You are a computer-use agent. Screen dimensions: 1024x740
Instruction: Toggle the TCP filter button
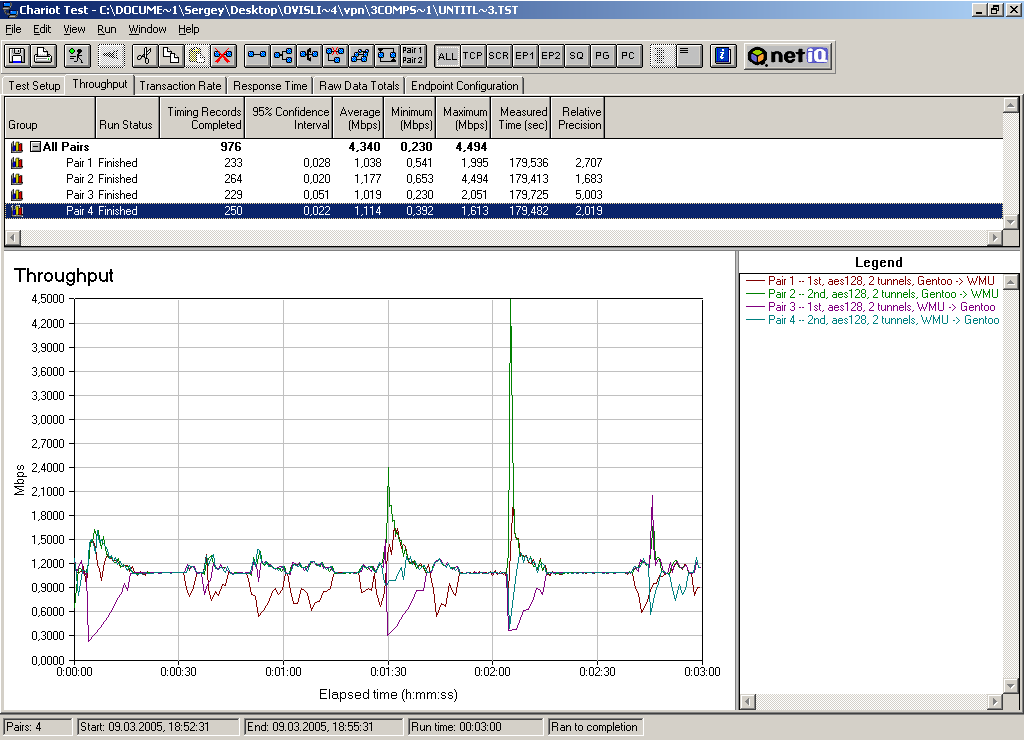pos(473,56)
